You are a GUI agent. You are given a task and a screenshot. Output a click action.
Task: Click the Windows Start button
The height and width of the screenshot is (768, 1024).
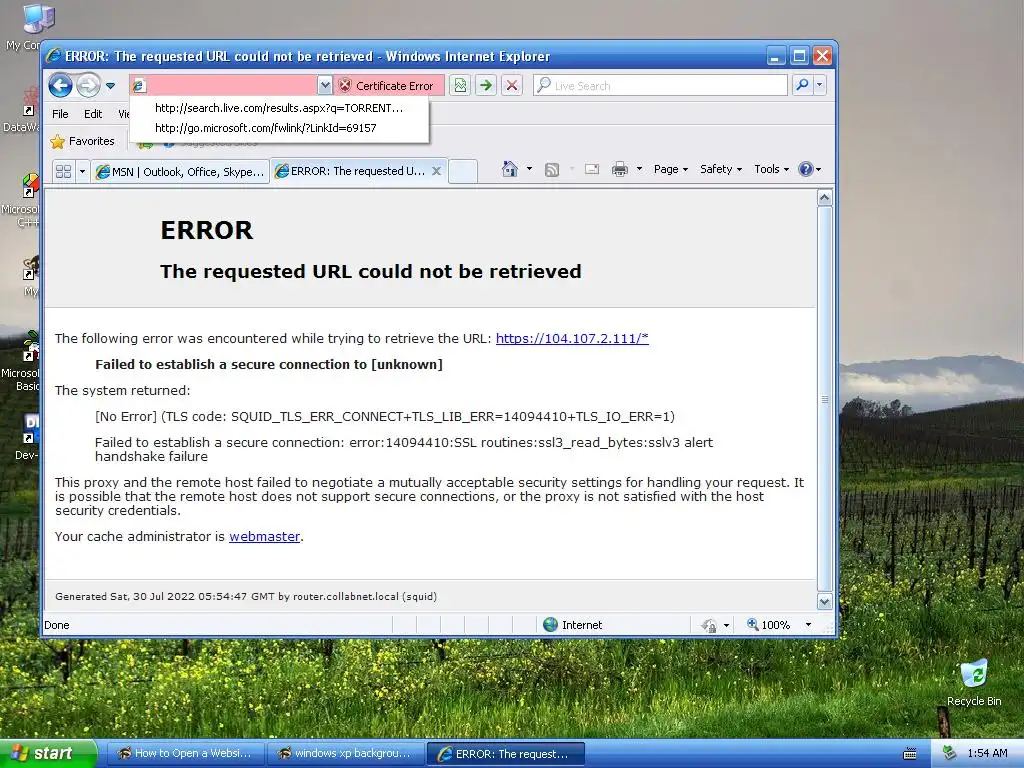(48, 754)
